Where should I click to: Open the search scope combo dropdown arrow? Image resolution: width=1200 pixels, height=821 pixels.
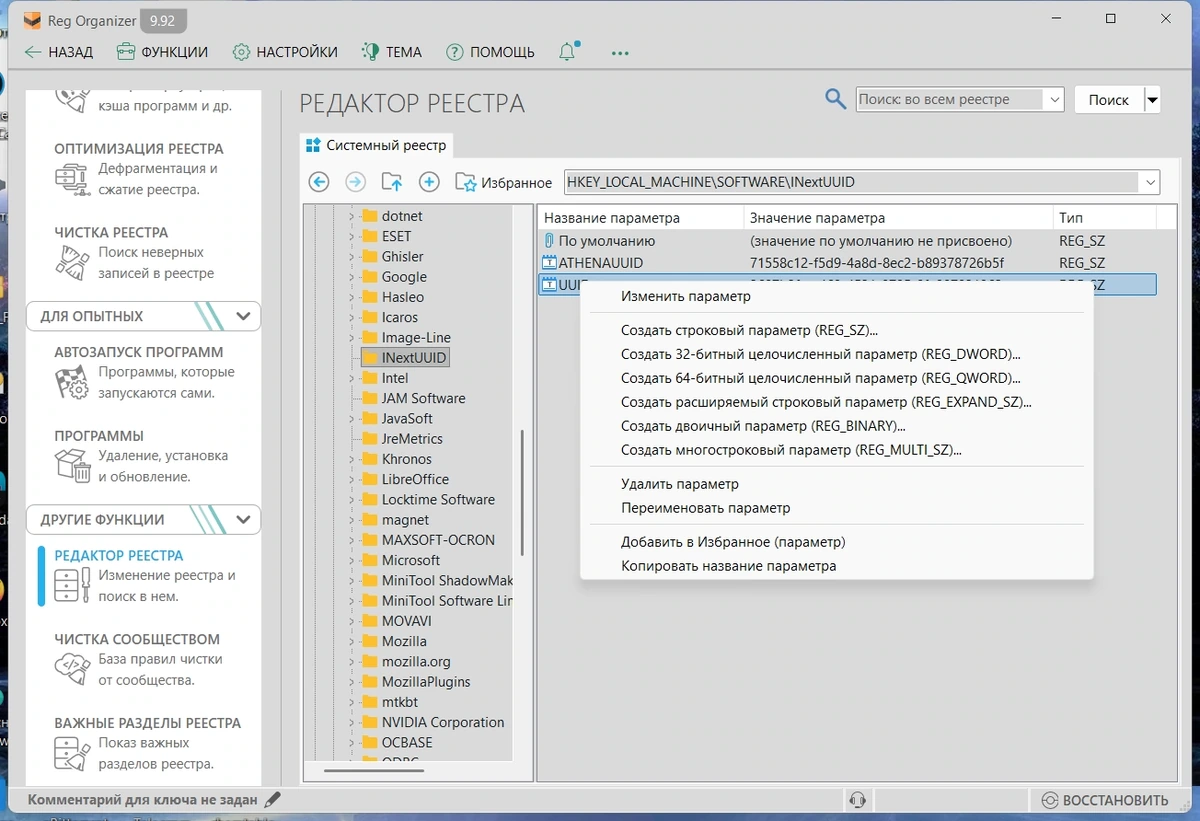click(x=1054, y=99)
